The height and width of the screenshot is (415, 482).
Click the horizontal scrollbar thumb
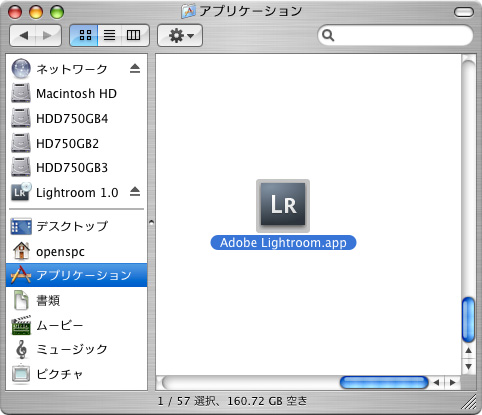tap(384, 382)
